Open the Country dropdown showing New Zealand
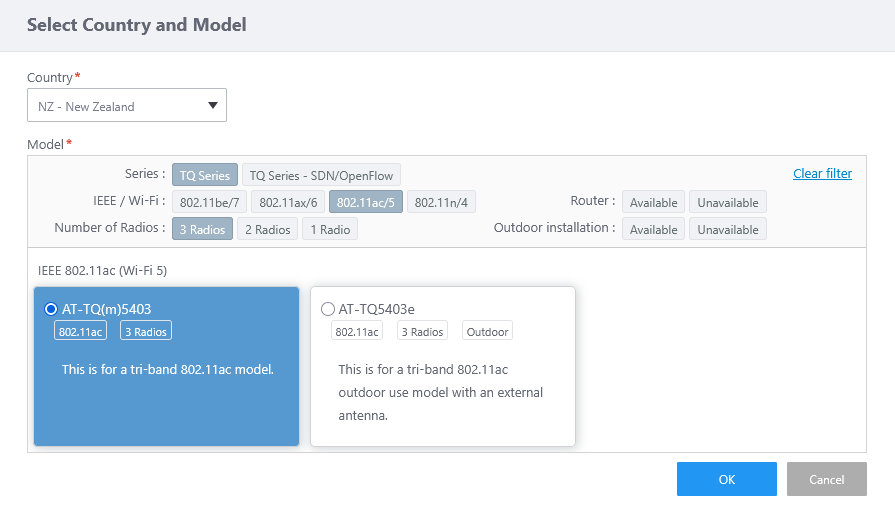 tap(127, 105)
